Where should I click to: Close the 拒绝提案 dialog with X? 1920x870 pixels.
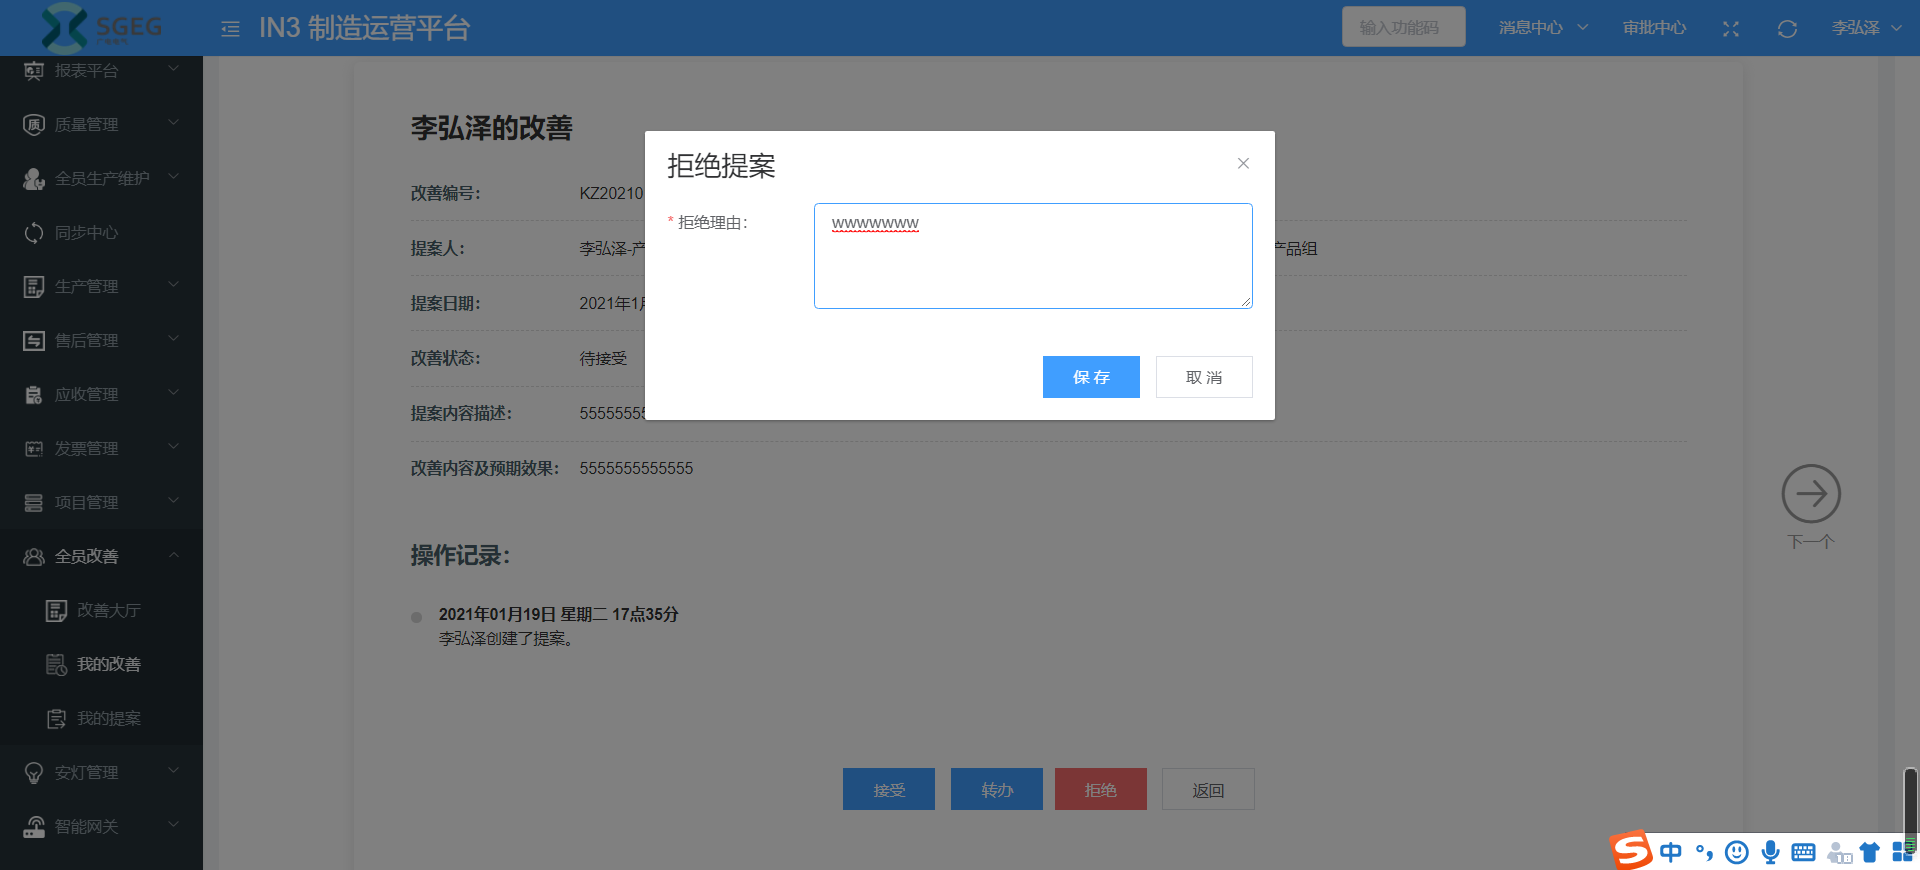click(x=1243, y=163)
